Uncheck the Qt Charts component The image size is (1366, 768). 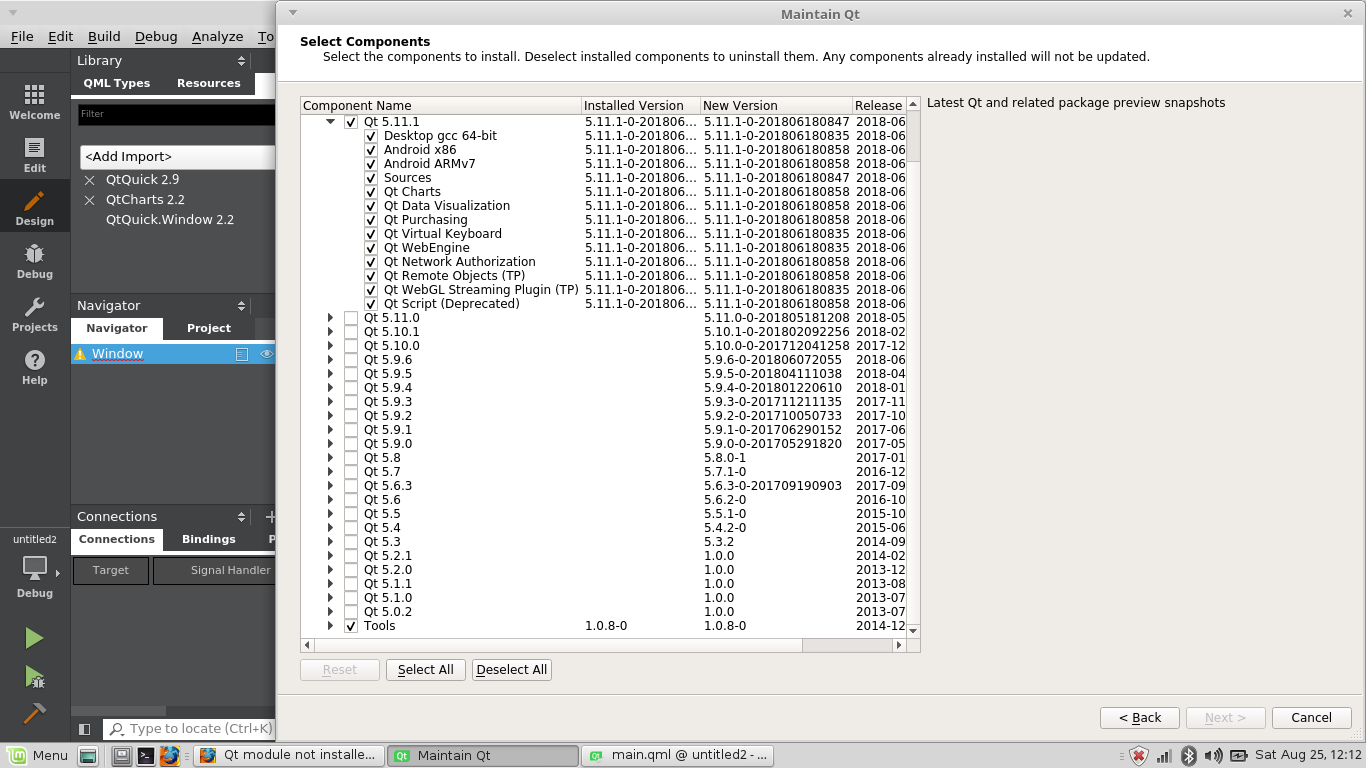[x=371, y=191]
